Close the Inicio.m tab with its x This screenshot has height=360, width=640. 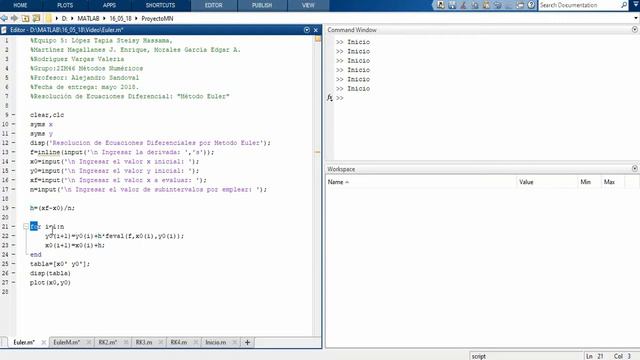coord(234,342)
